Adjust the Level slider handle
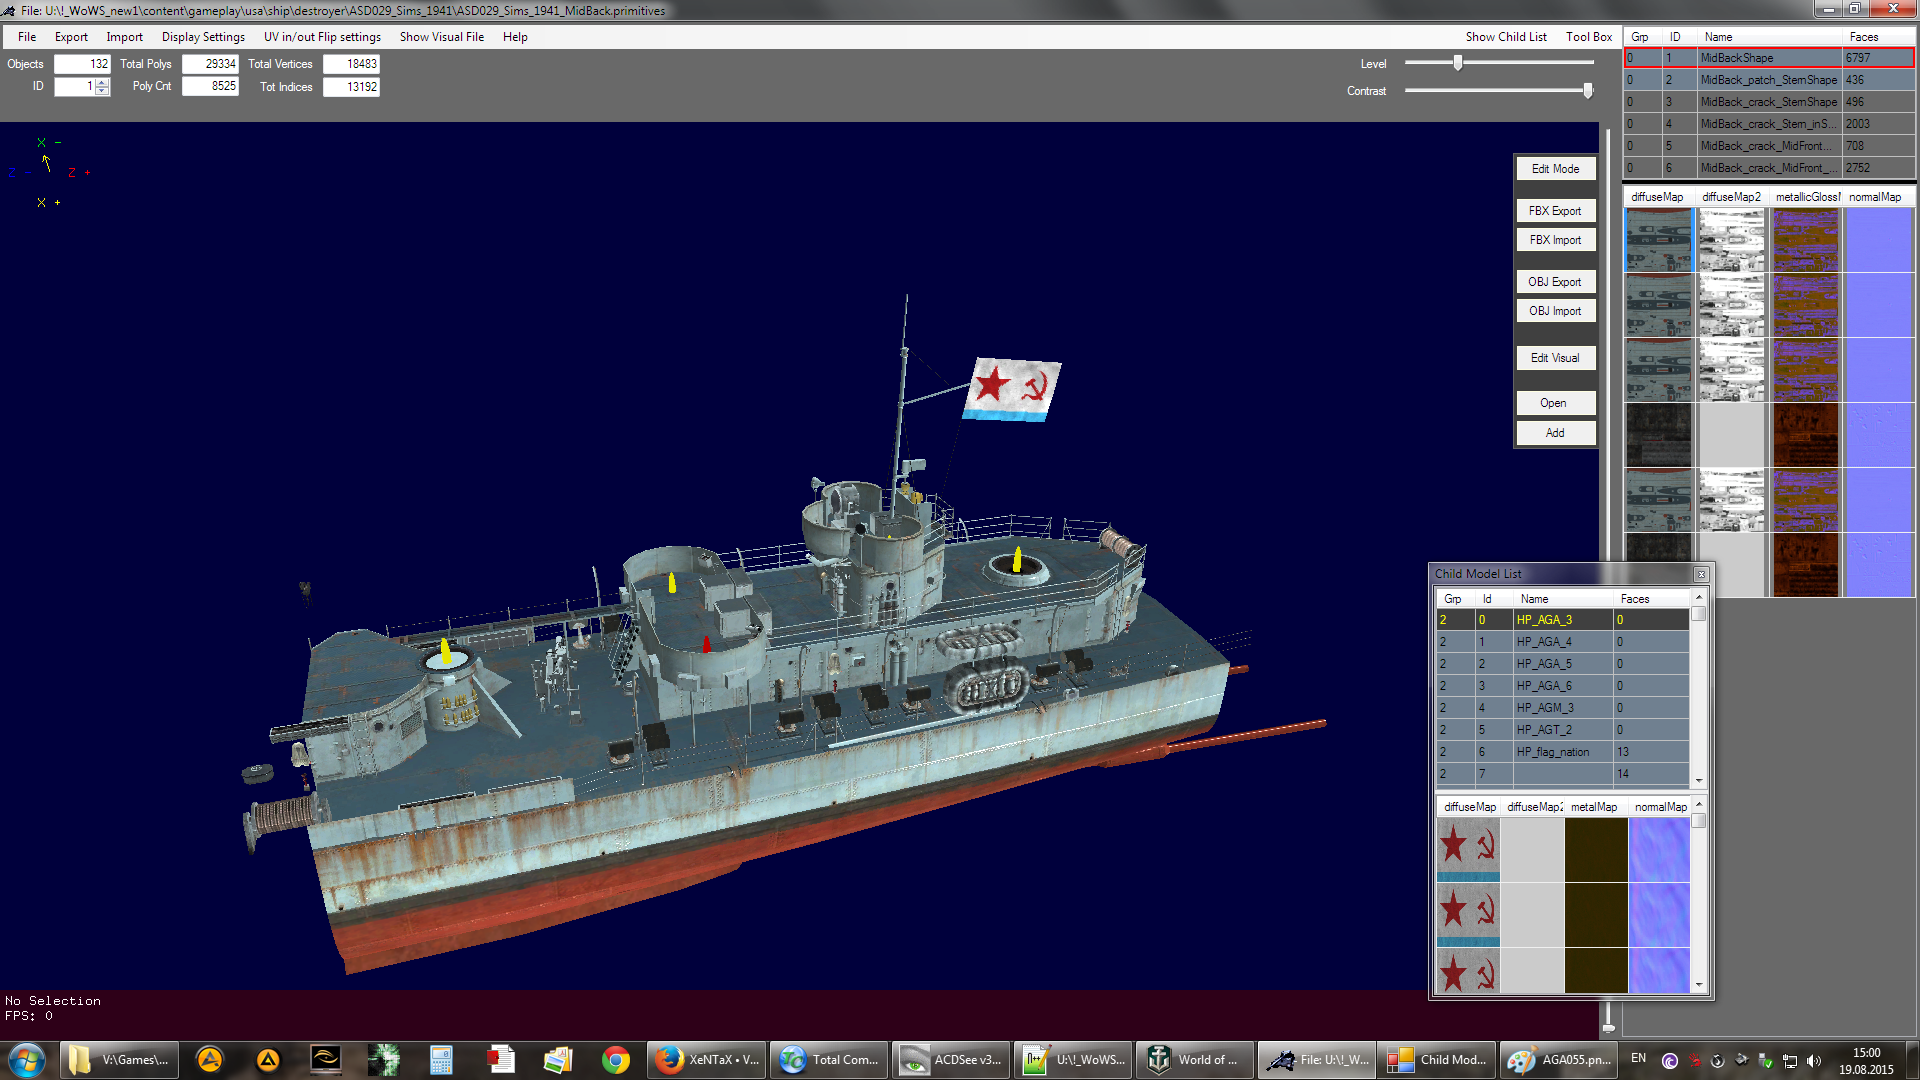Screen dimensions: 1920x1080 point(1458,63)
